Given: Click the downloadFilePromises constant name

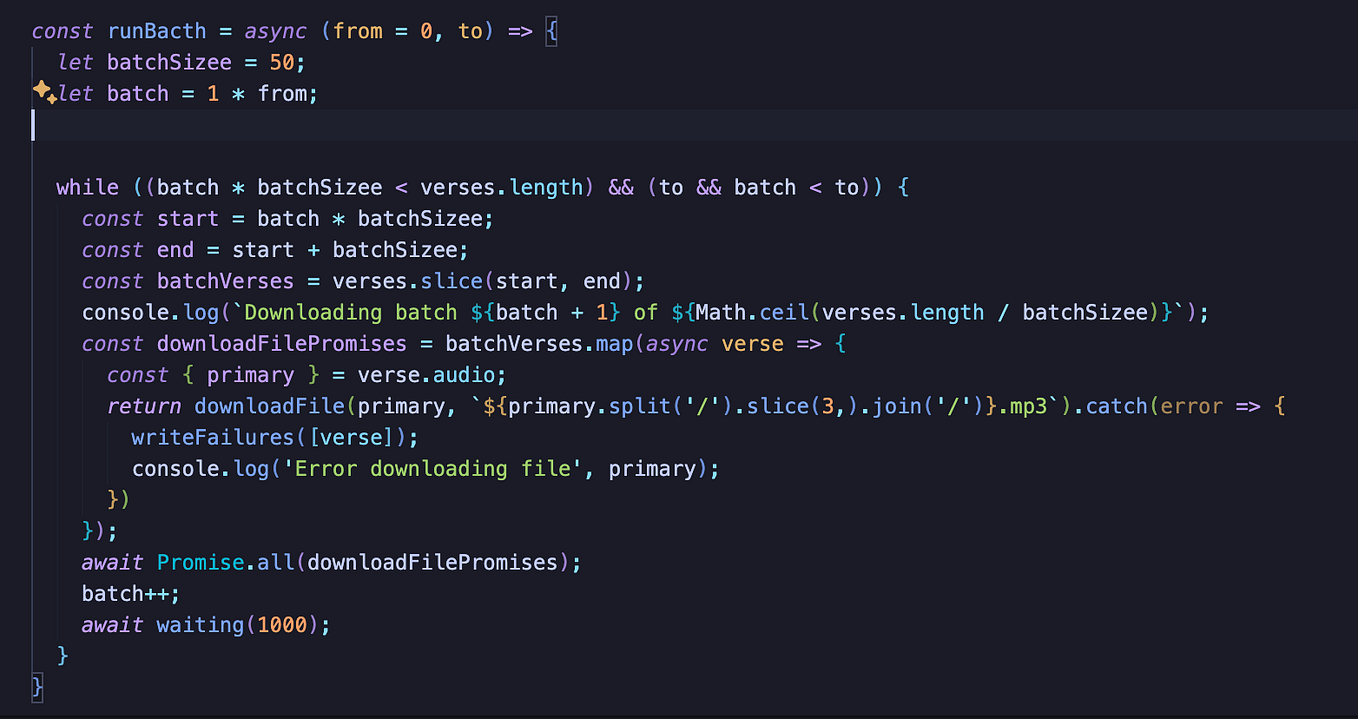Looking at the screenshot, I should (281, 343).
